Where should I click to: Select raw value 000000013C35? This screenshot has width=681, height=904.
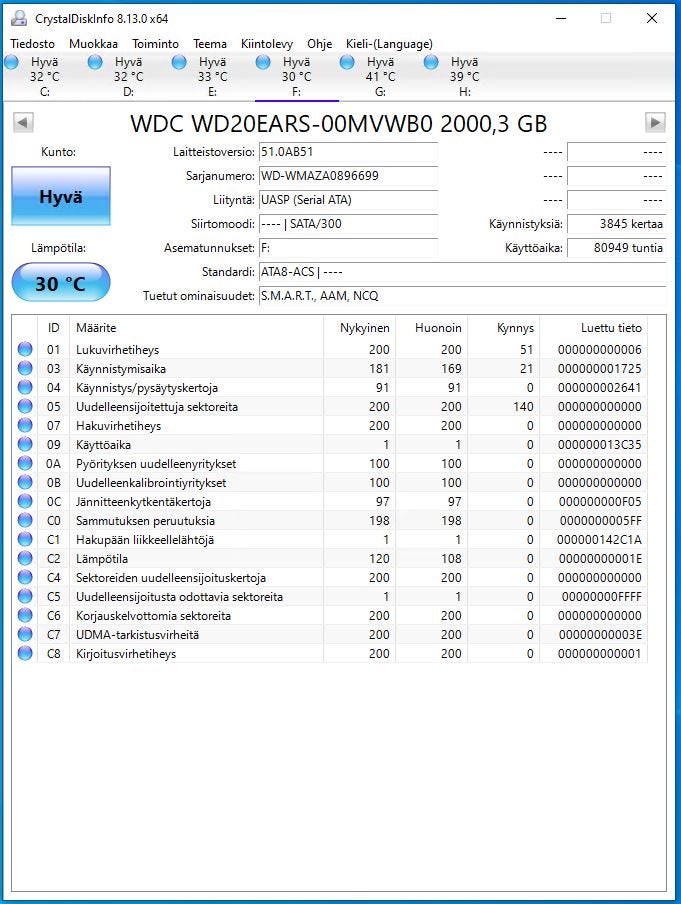(600, 445)
